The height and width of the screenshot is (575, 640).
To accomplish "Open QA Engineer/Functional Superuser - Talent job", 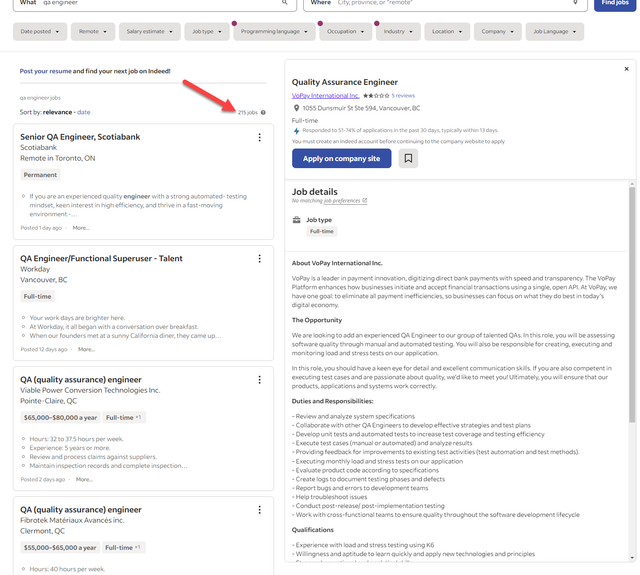I will click(x=101, y=258).
